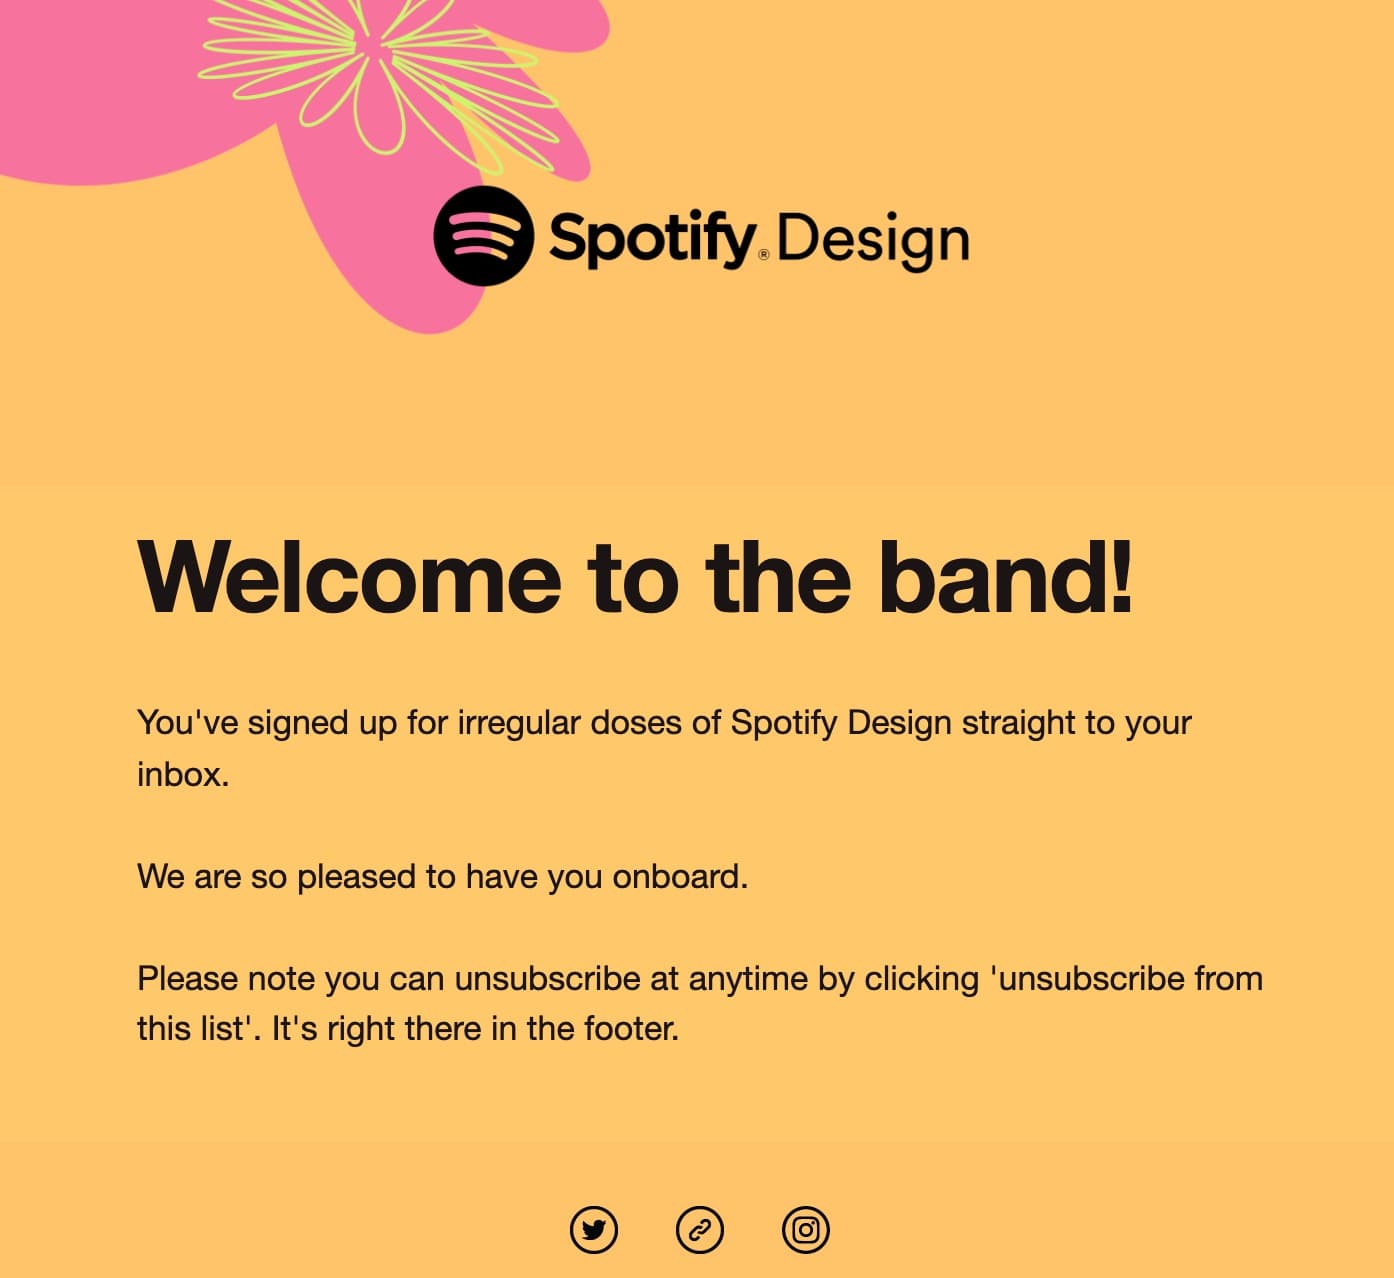Click the word "band!" in the heading
The width and height of the screenshot is (1394, 1278).
(1005, 578)
